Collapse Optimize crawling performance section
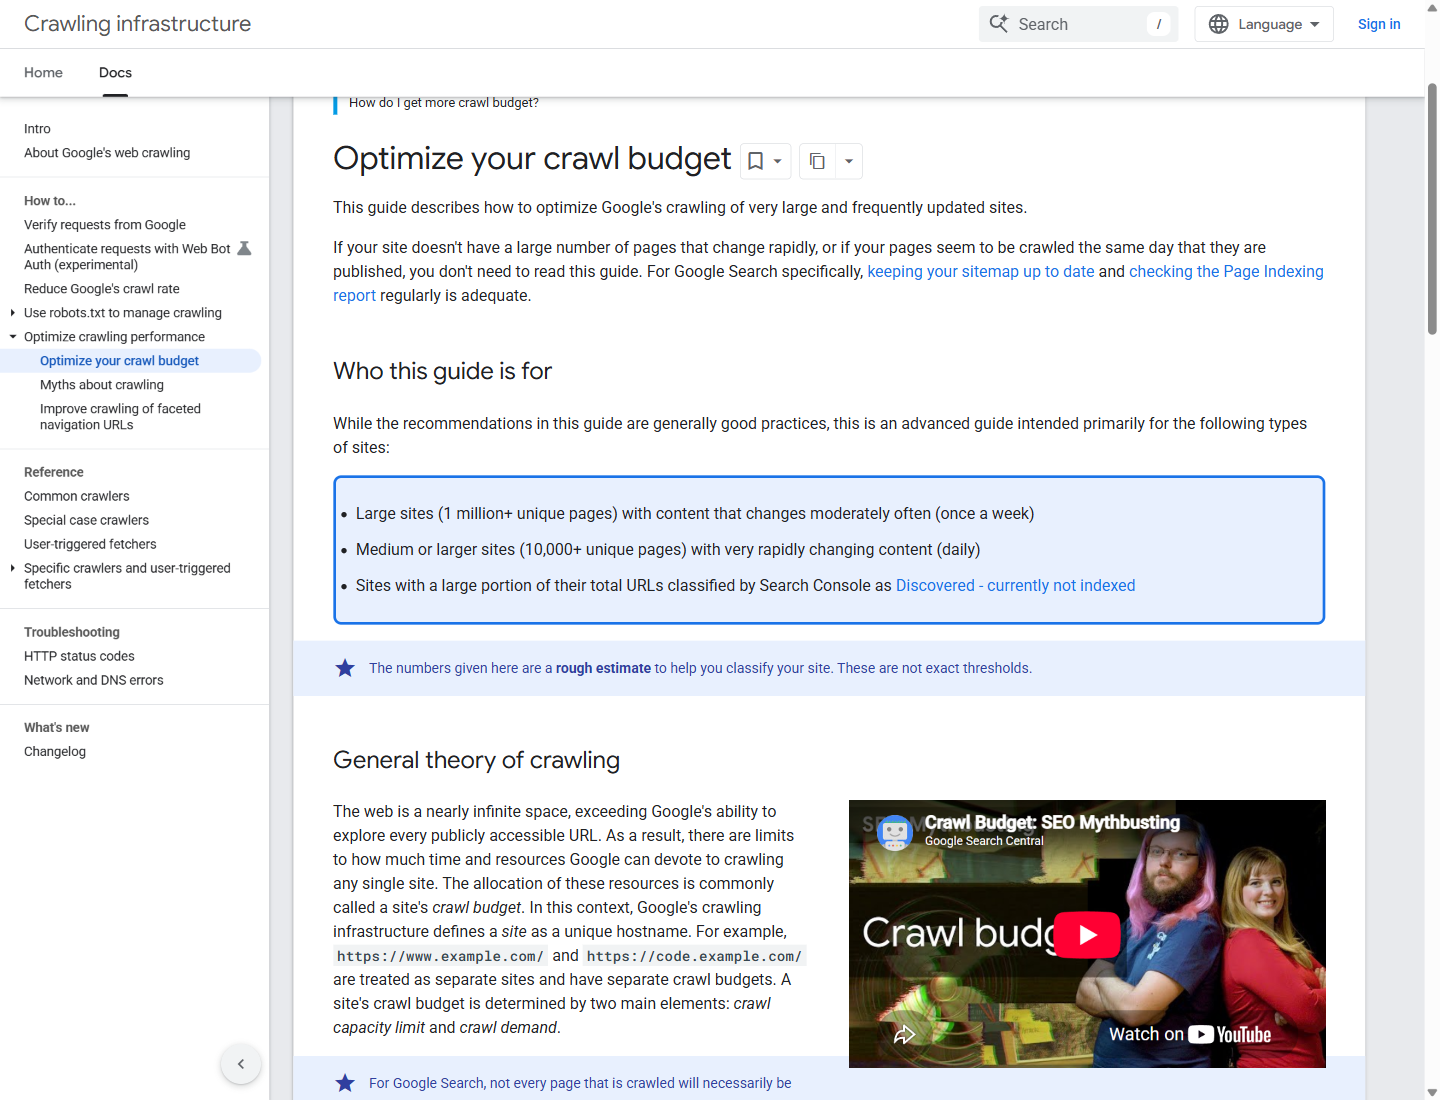The image size is (1440, 1100). (x=12, y=337)
